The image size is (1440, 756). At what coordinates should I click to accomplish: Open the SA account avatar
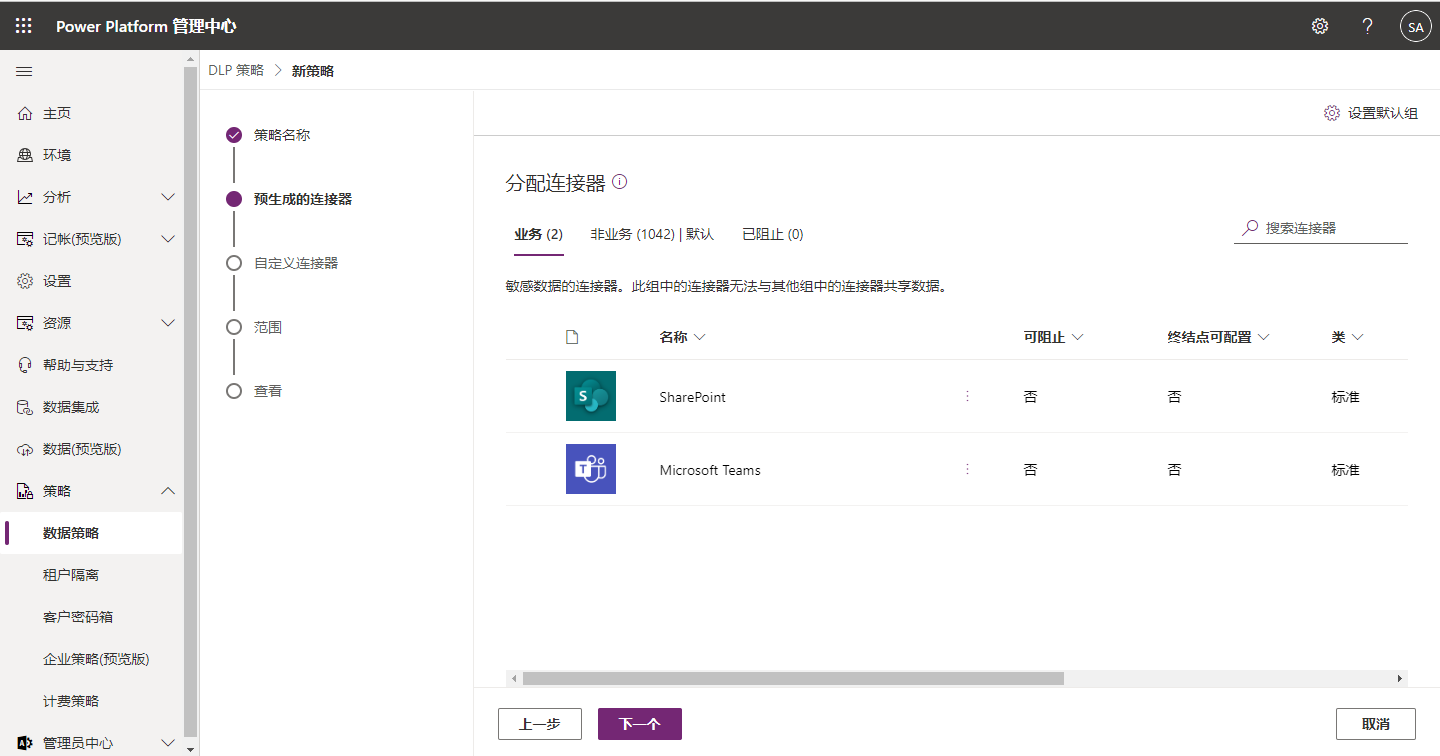click(x=1416, y=27)
